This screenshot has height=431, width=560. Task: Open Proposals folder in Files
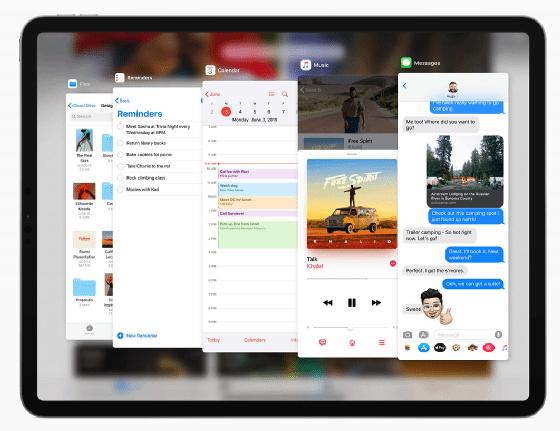point(84,287)
